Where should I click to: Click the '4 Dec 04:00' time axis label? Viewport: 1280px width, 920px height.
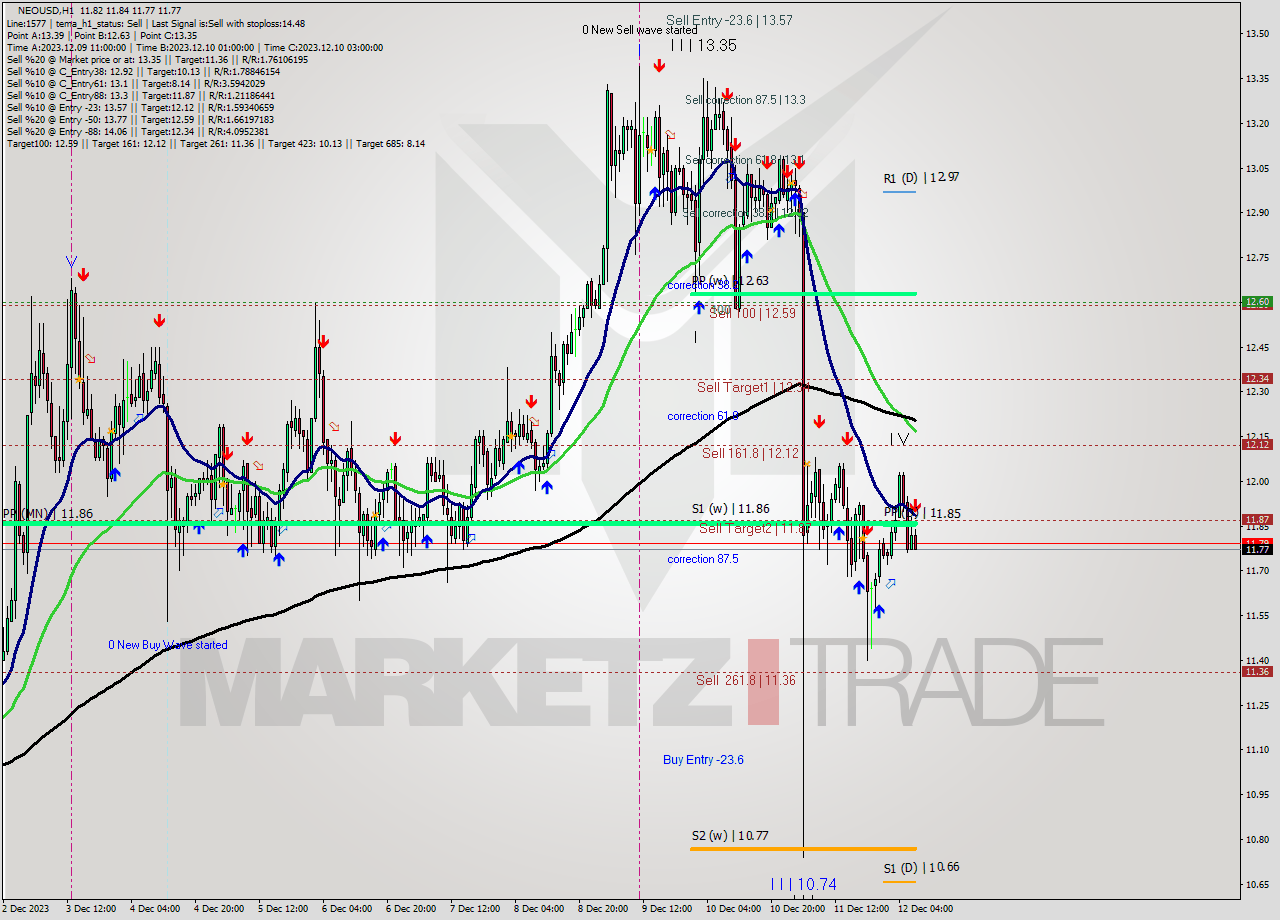point(155,909)
